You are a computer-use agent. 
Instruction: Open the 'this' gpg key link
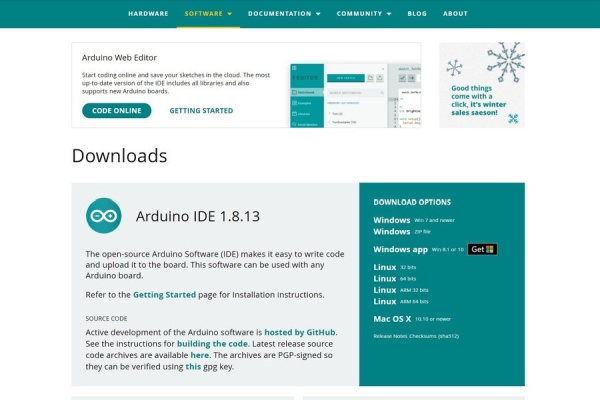193,367
